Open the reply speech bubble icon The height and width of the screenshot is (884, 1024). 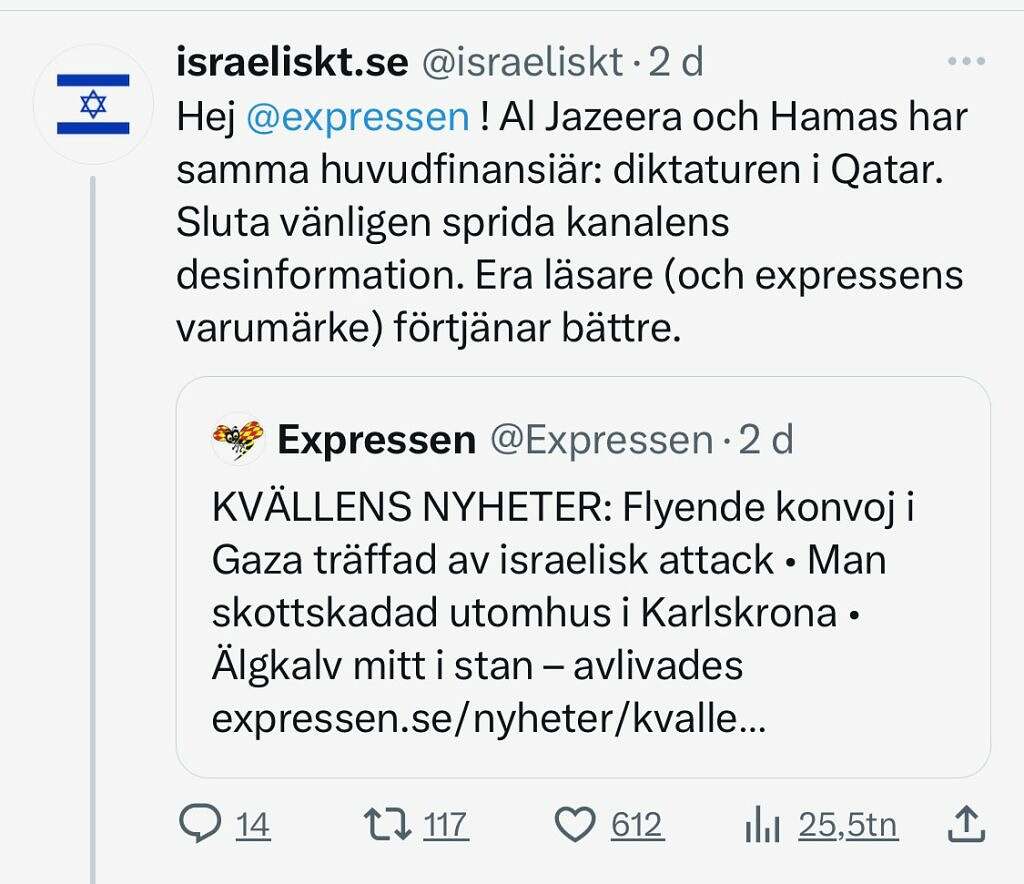pos(200,824)
